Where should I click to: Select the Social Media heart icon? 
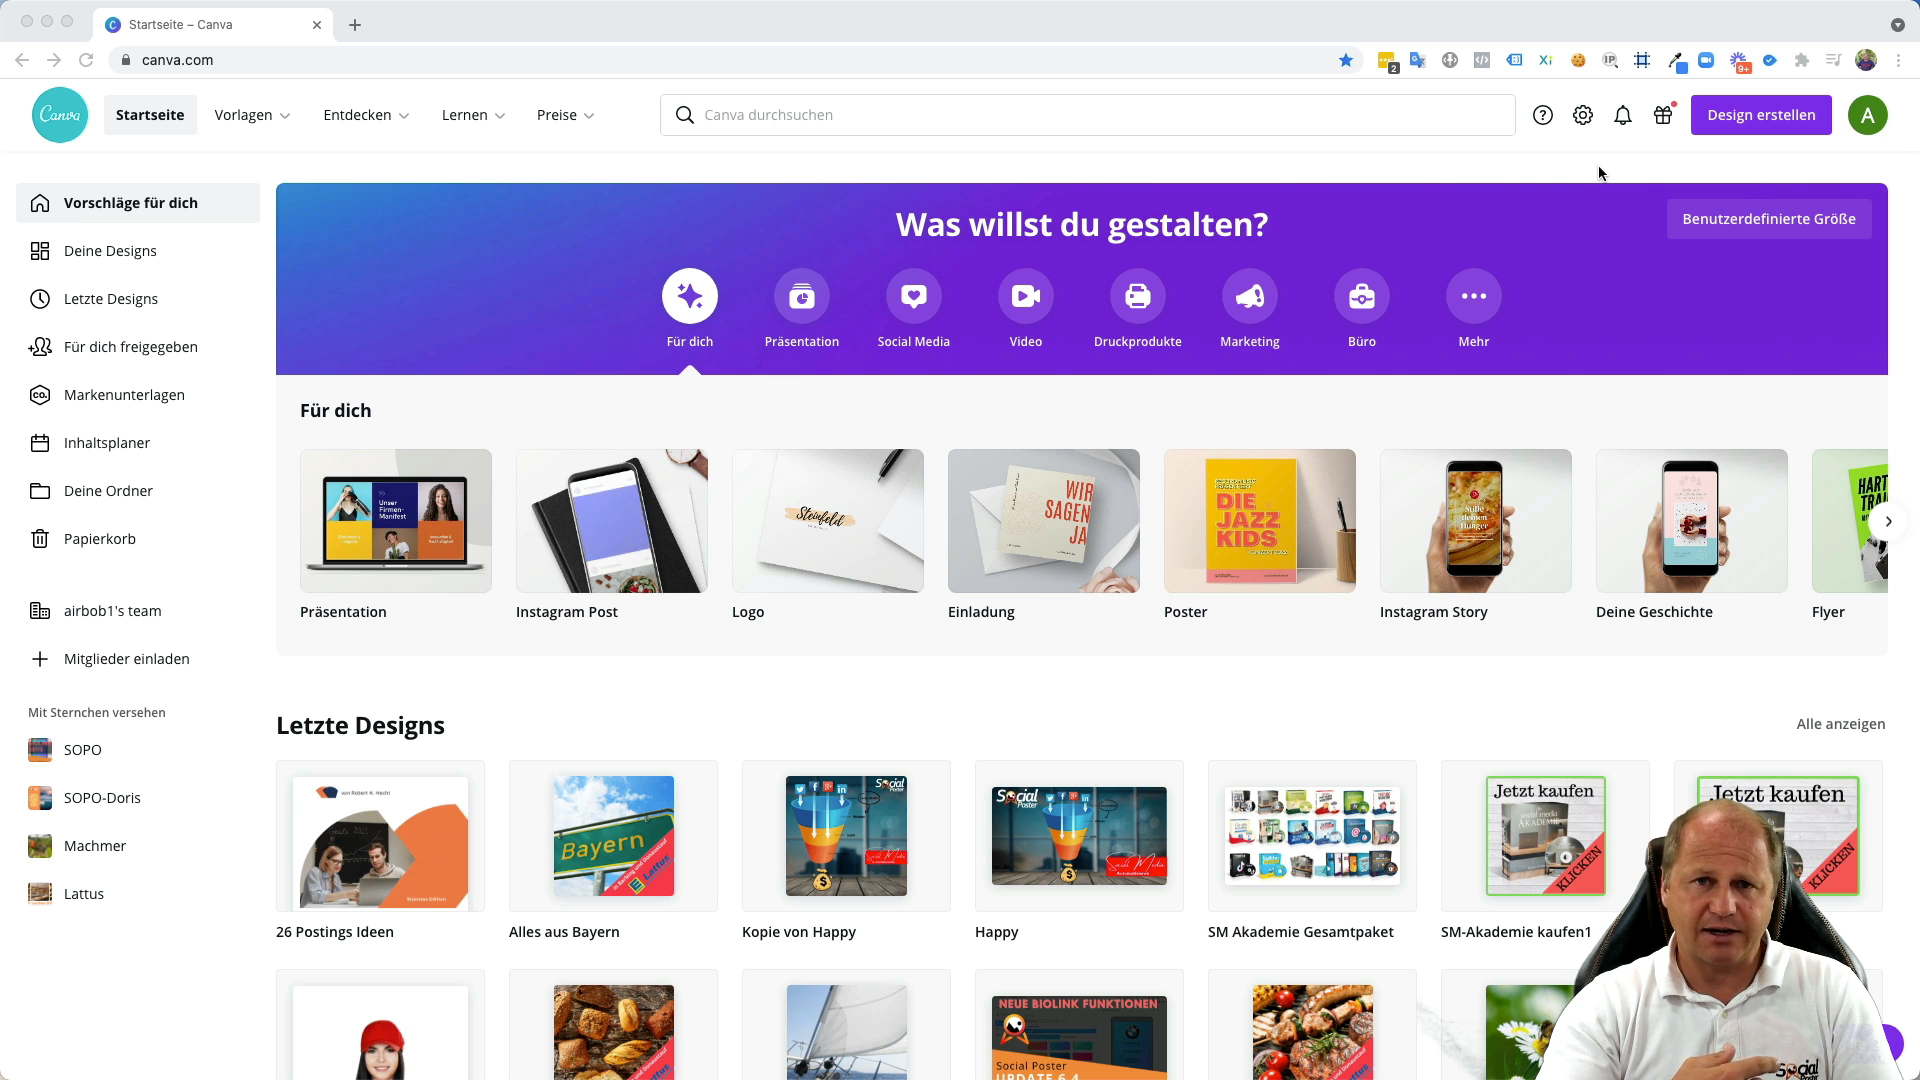tap(914, 296)
